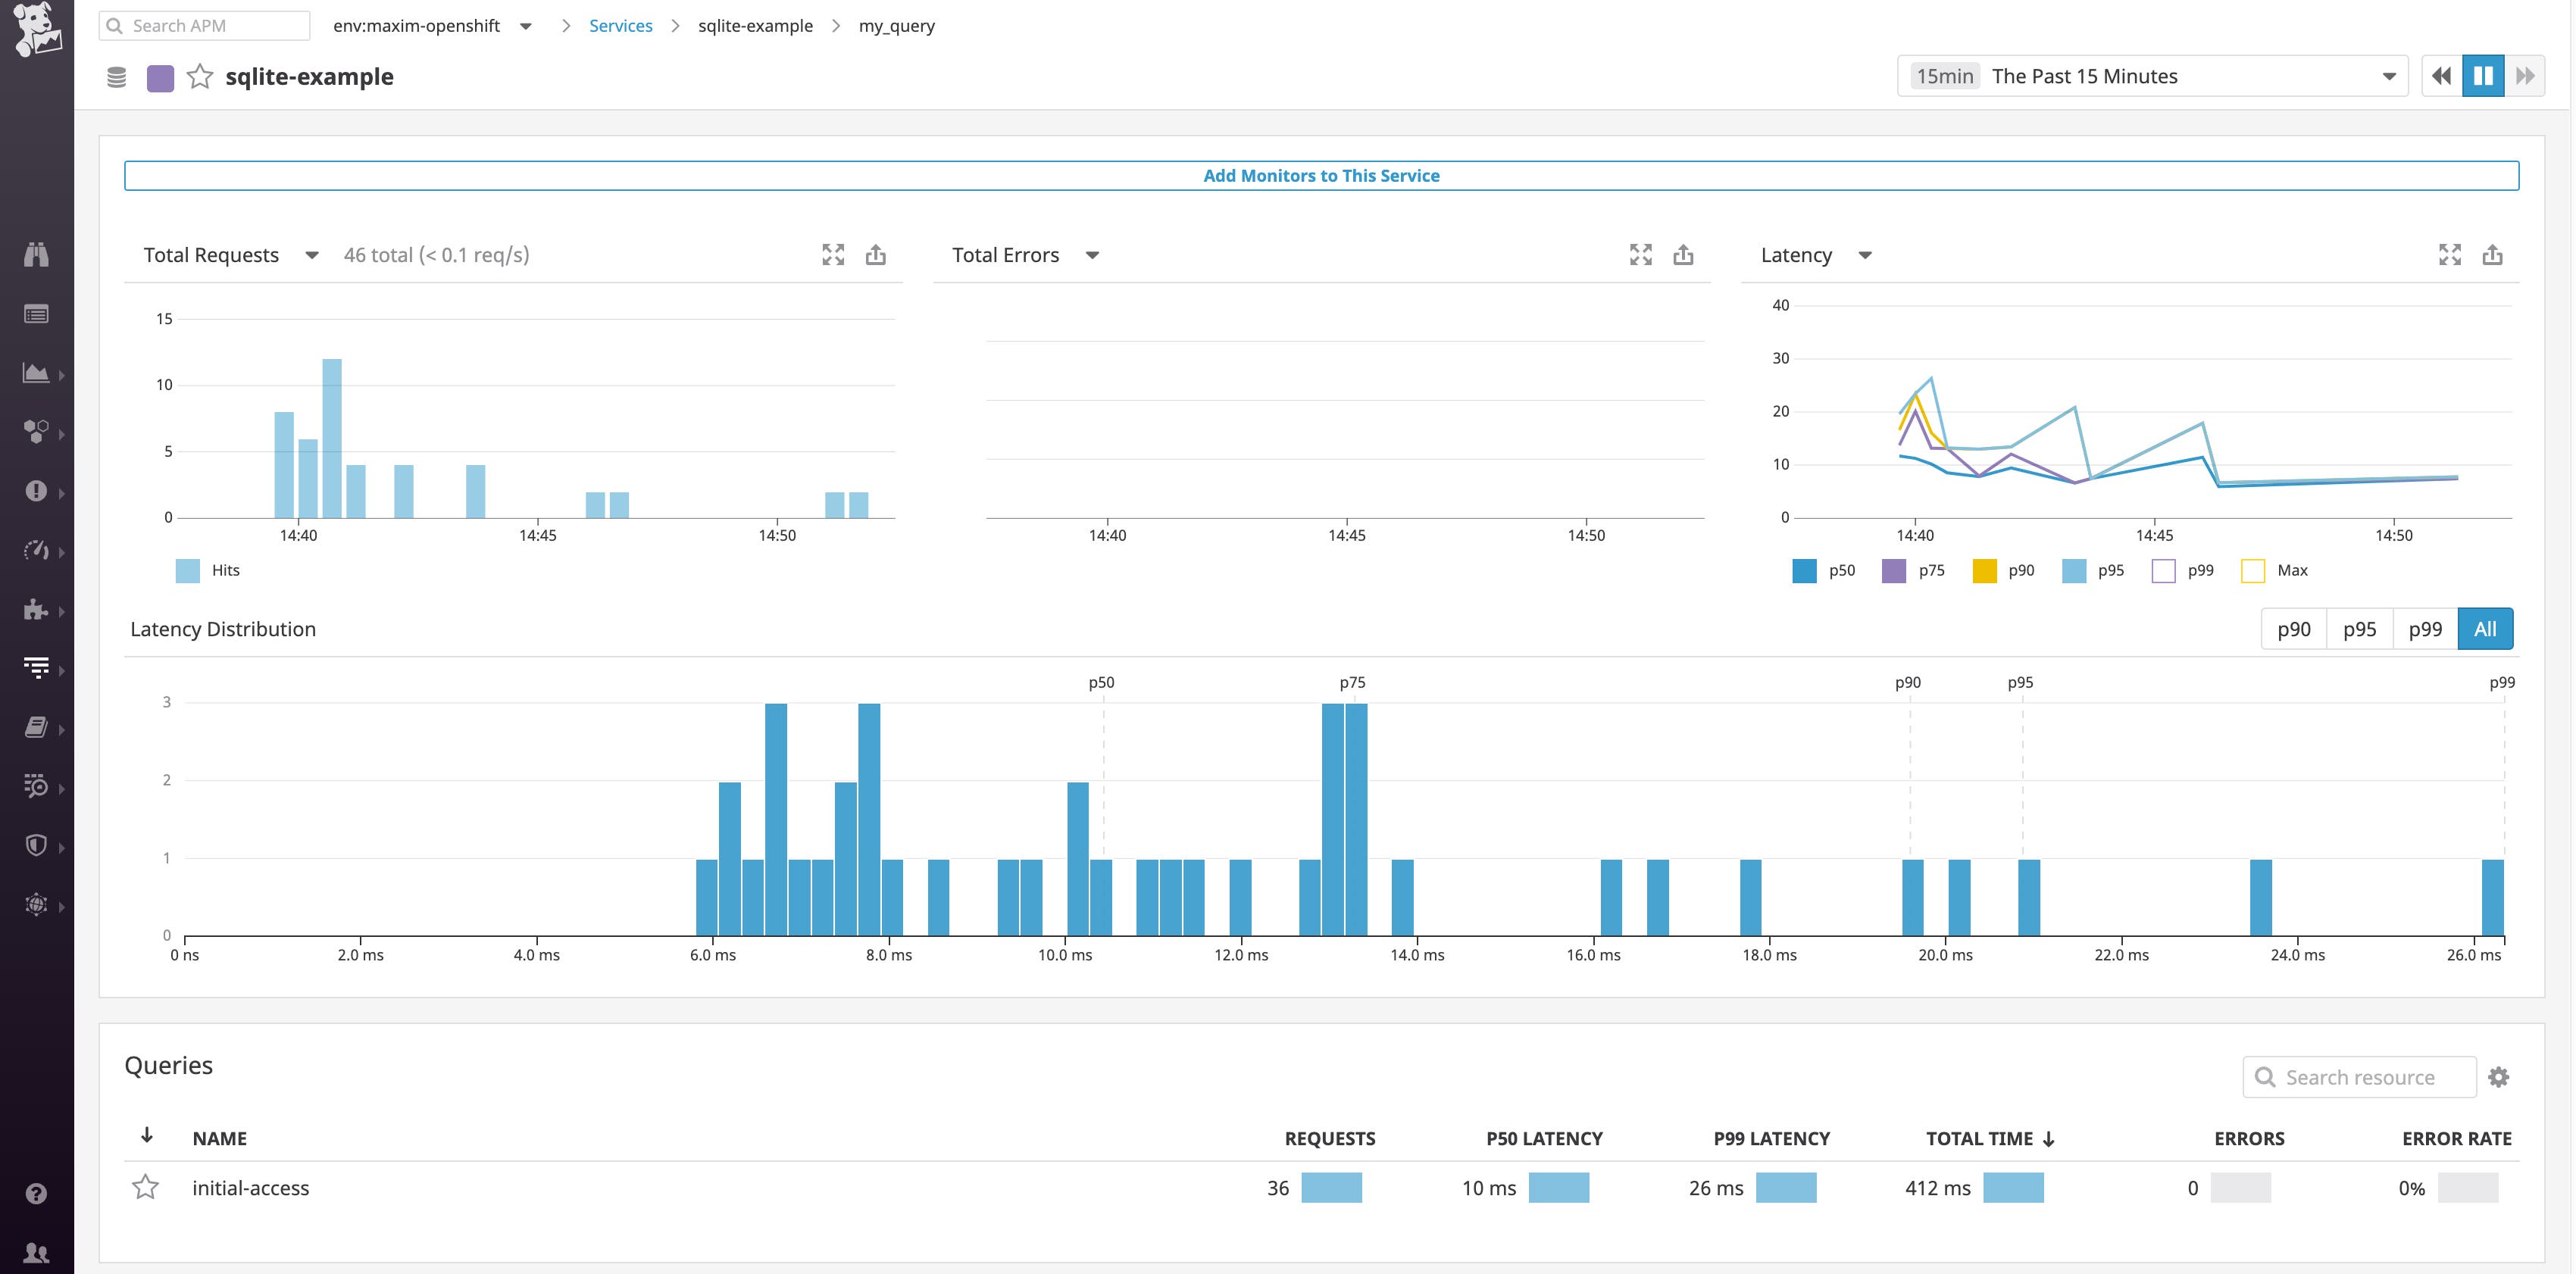The width and height of the screenshot is (2576, 1274).
Task: Switch latency distribution to p95 view
Action: [2359, 628]
